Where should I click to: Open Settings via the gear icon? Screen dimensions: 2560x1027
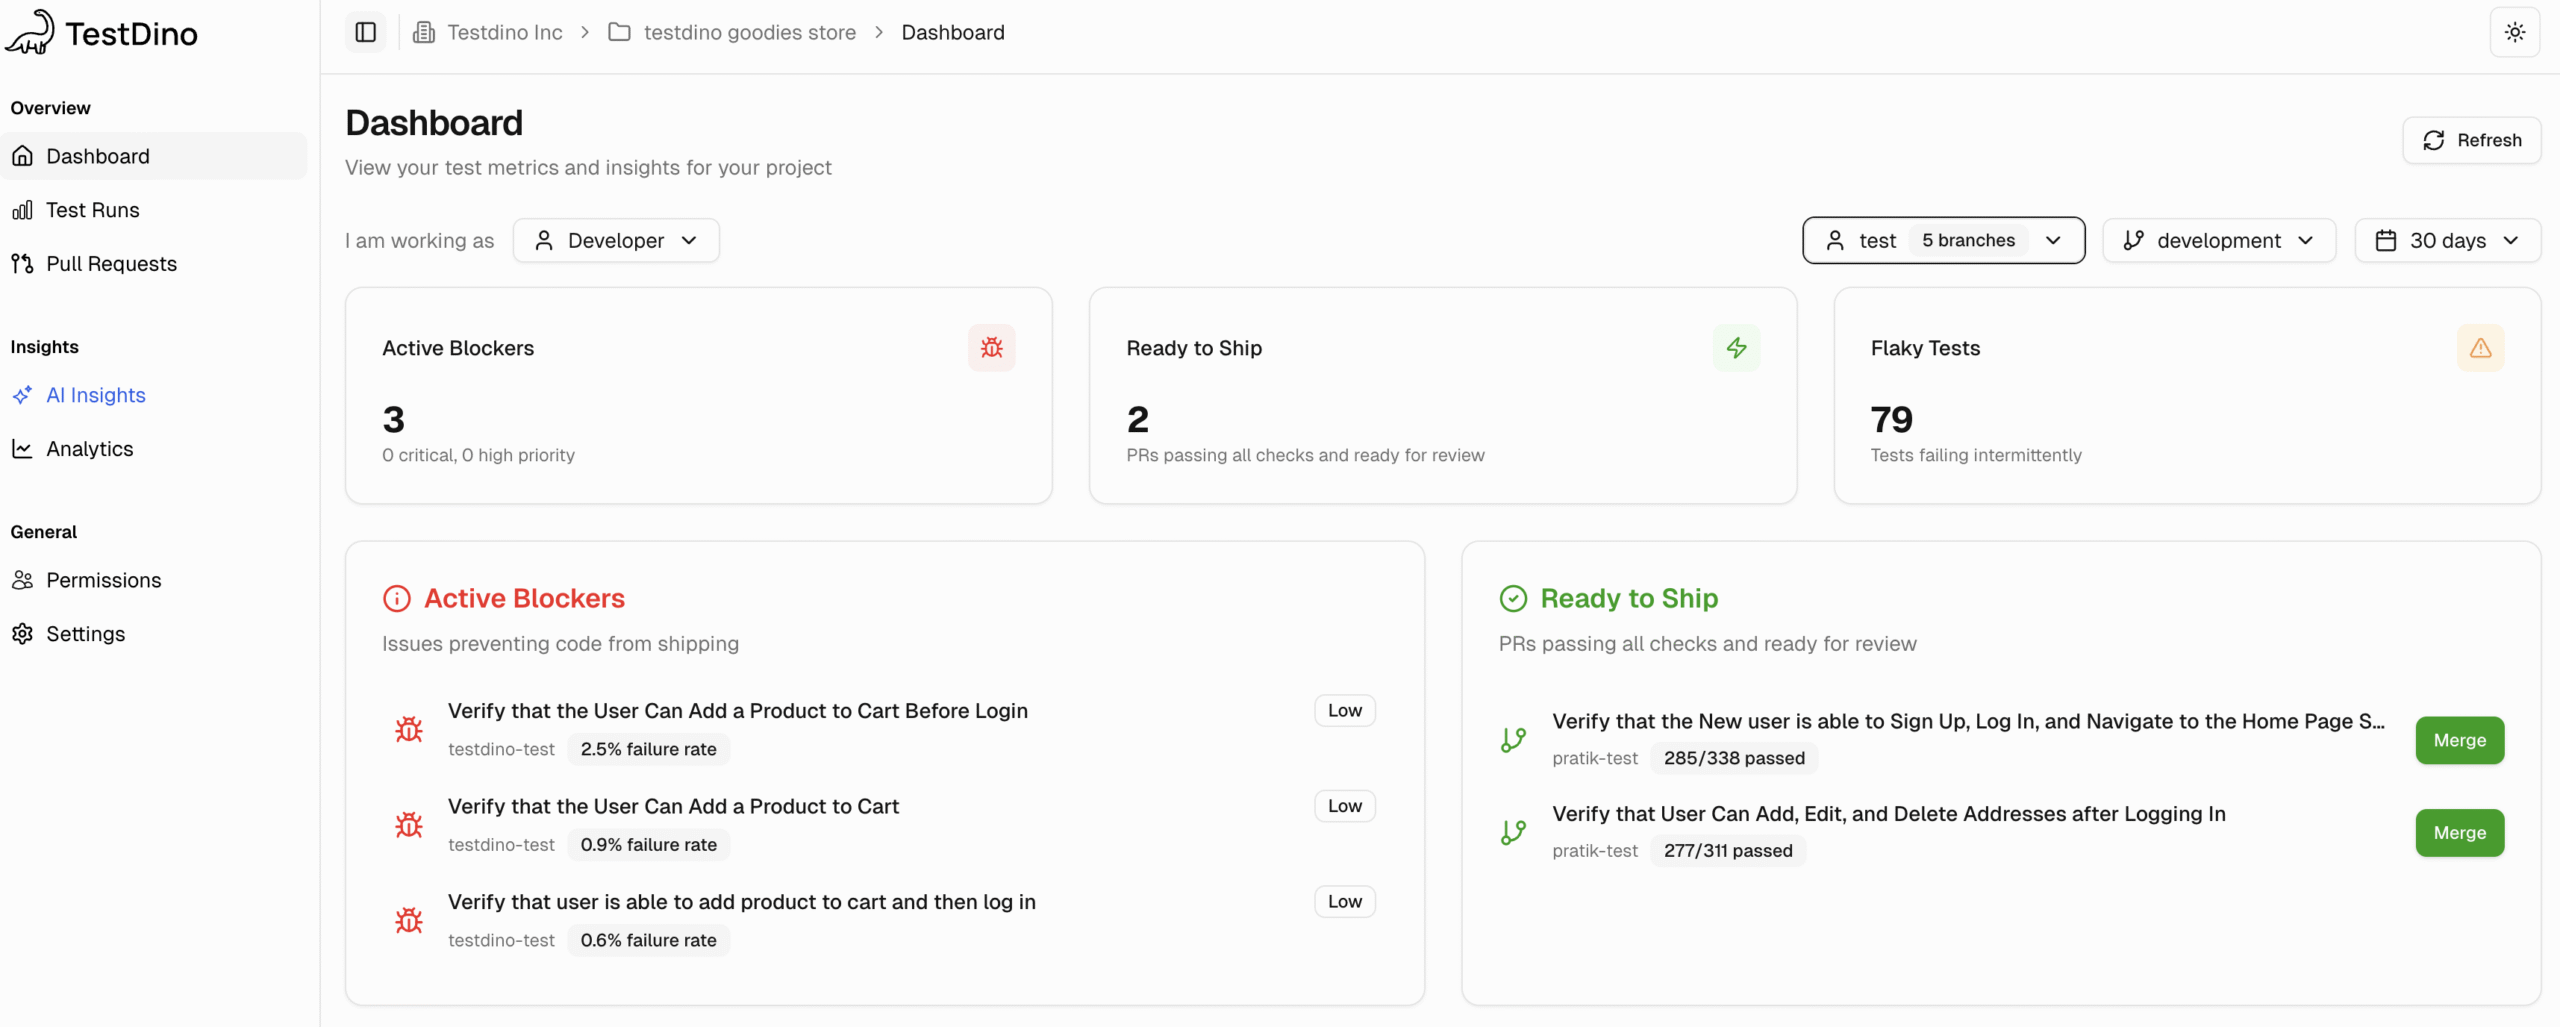click(22, 633)
